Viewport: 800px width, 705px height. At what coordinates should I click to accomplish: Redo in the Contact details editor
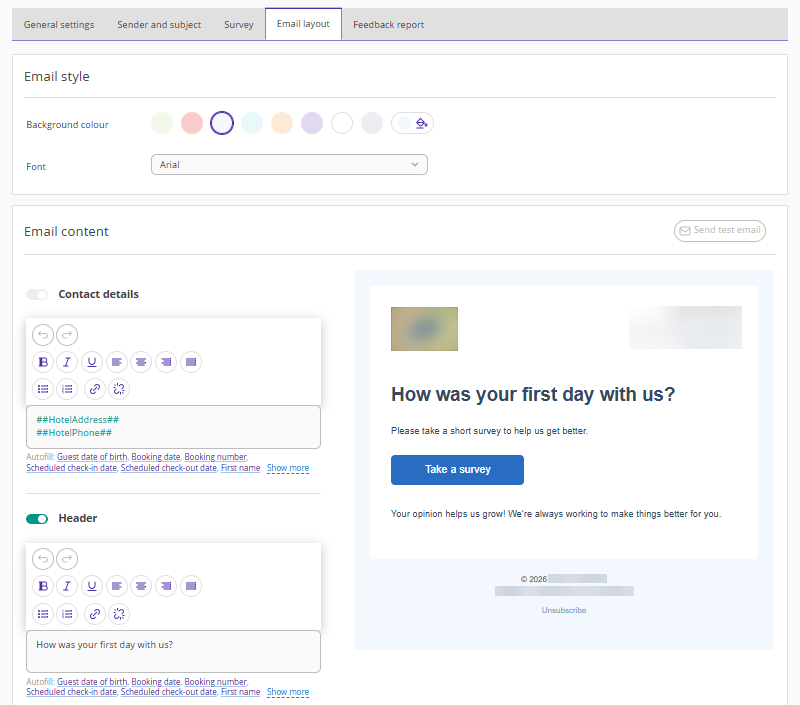click(67, 335)
